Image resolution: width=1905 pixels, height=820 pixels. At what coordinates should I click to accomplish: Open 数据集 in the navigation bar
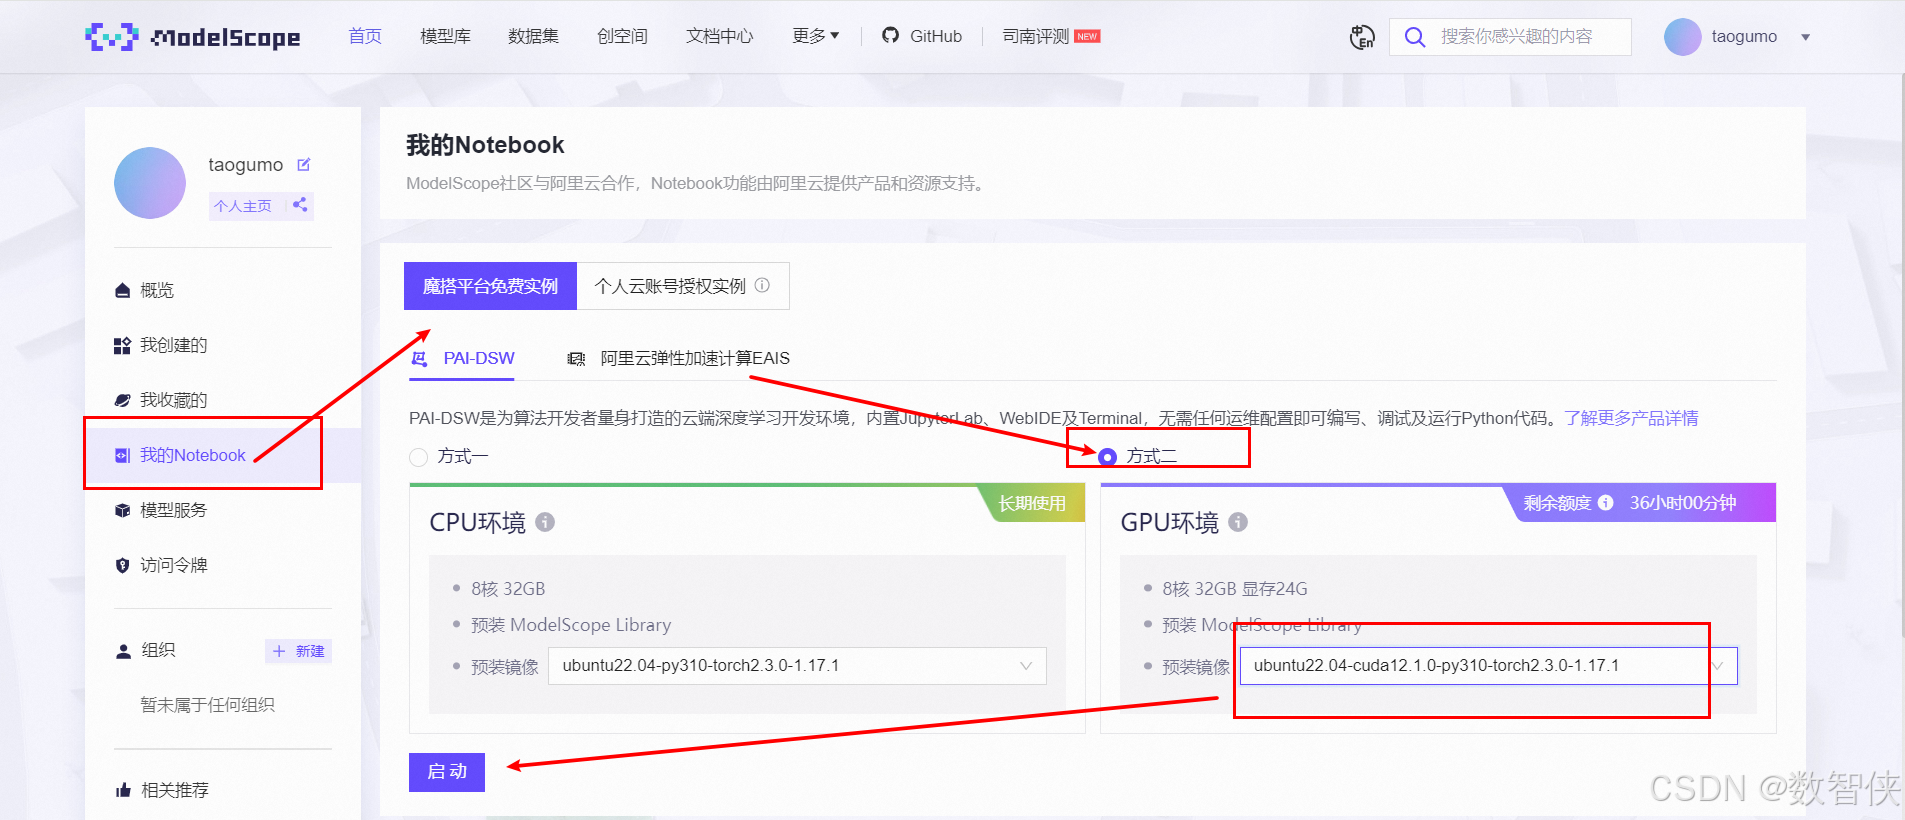(x=533, y=36)
